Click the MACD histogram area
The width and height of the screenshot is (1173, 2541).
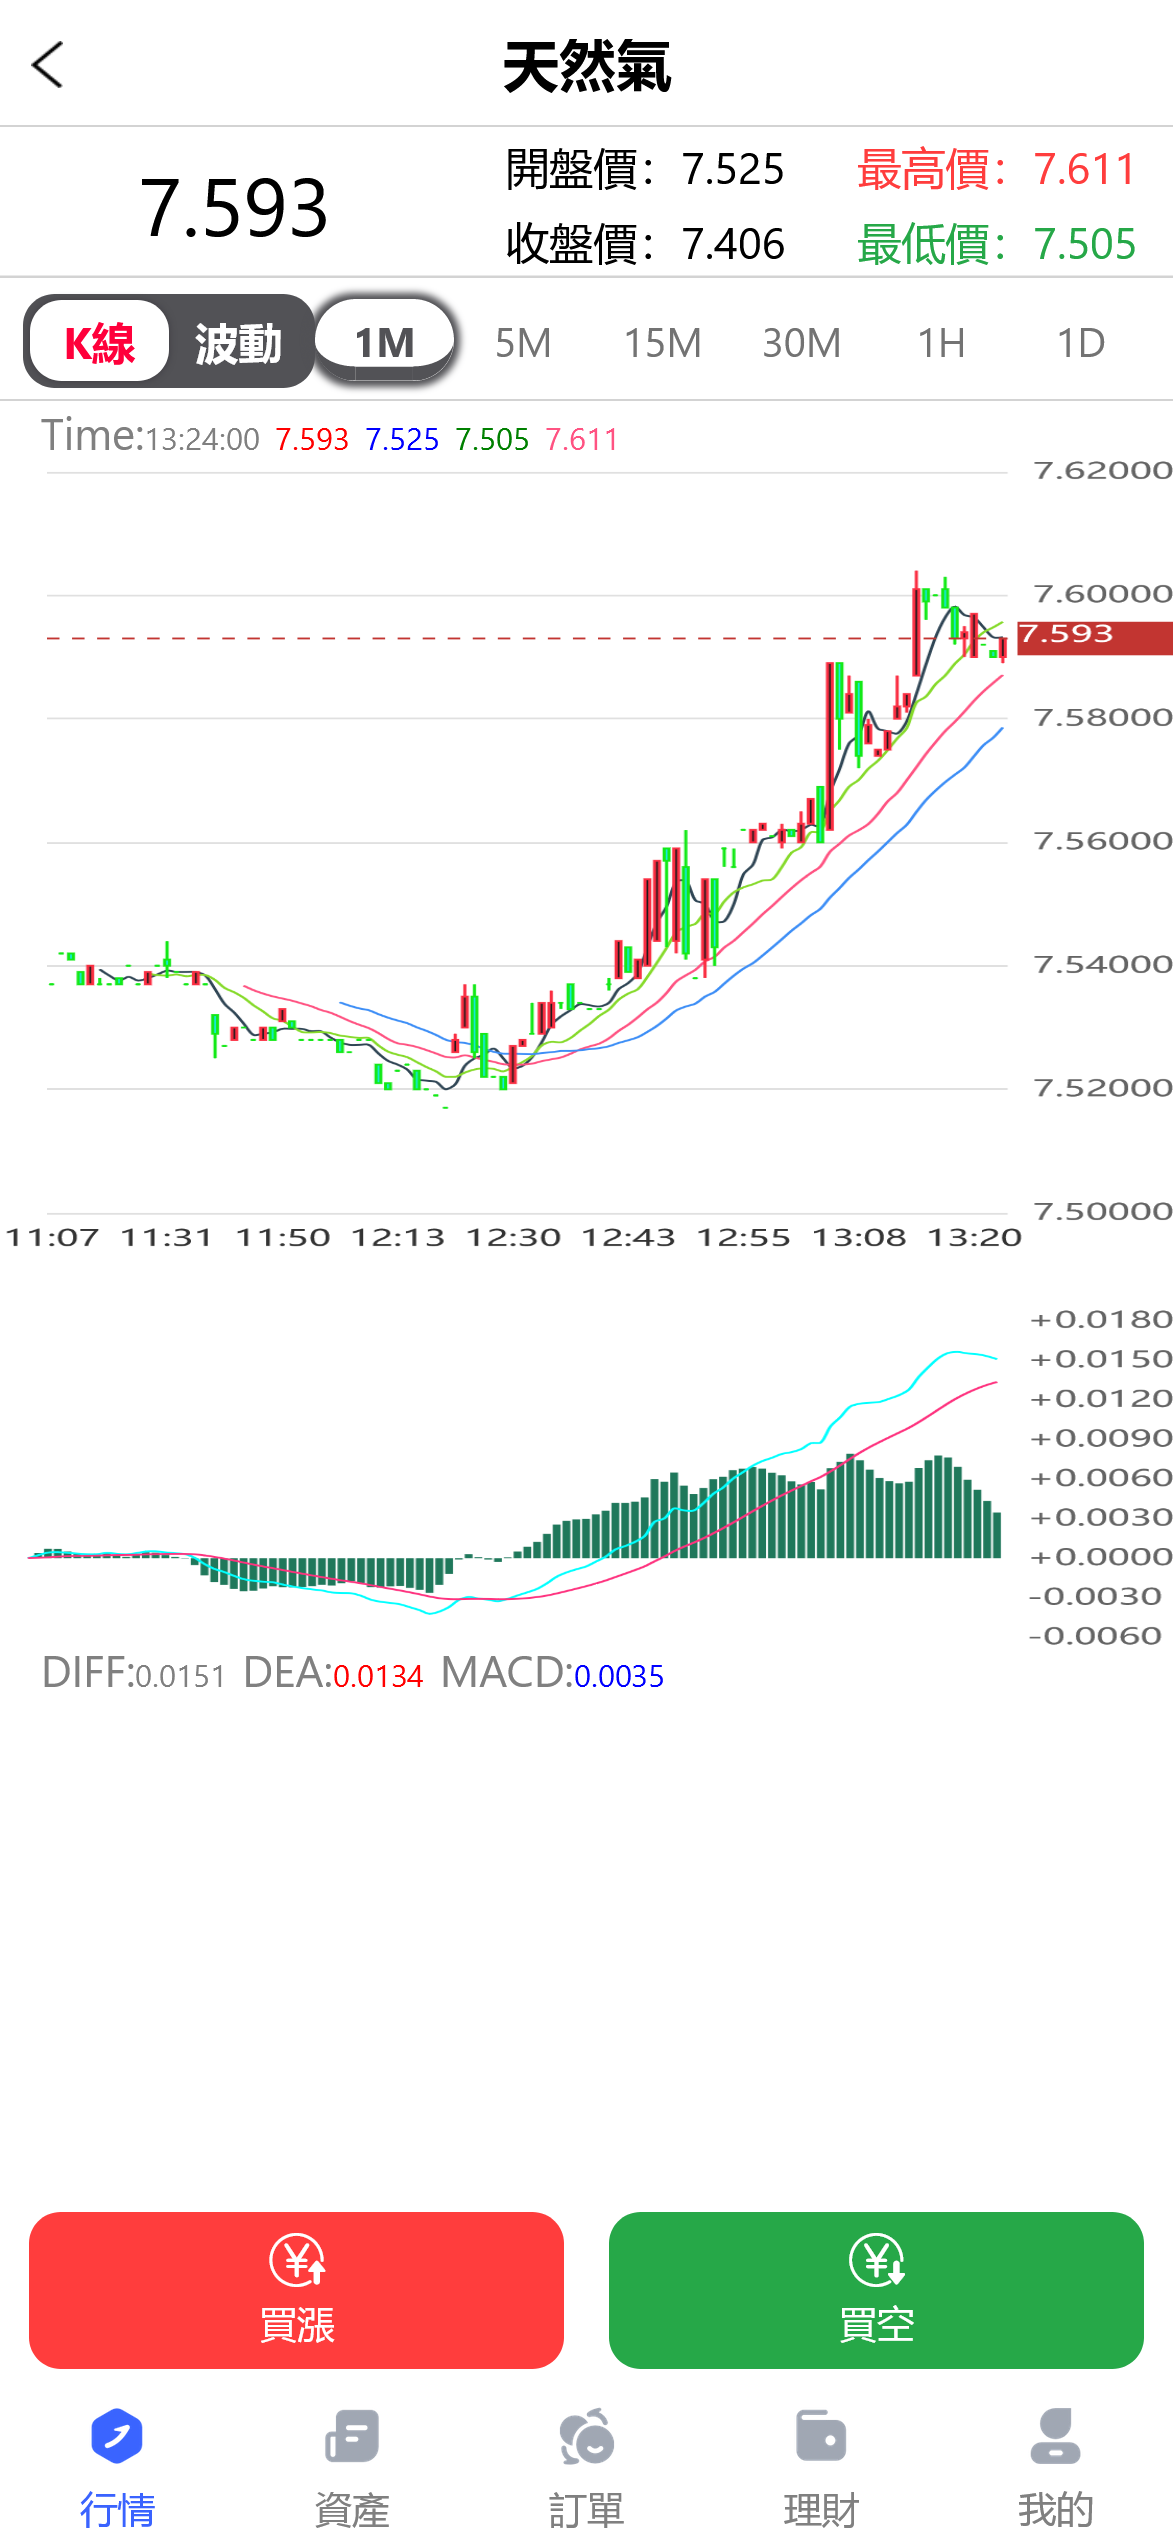point(760,1515)
